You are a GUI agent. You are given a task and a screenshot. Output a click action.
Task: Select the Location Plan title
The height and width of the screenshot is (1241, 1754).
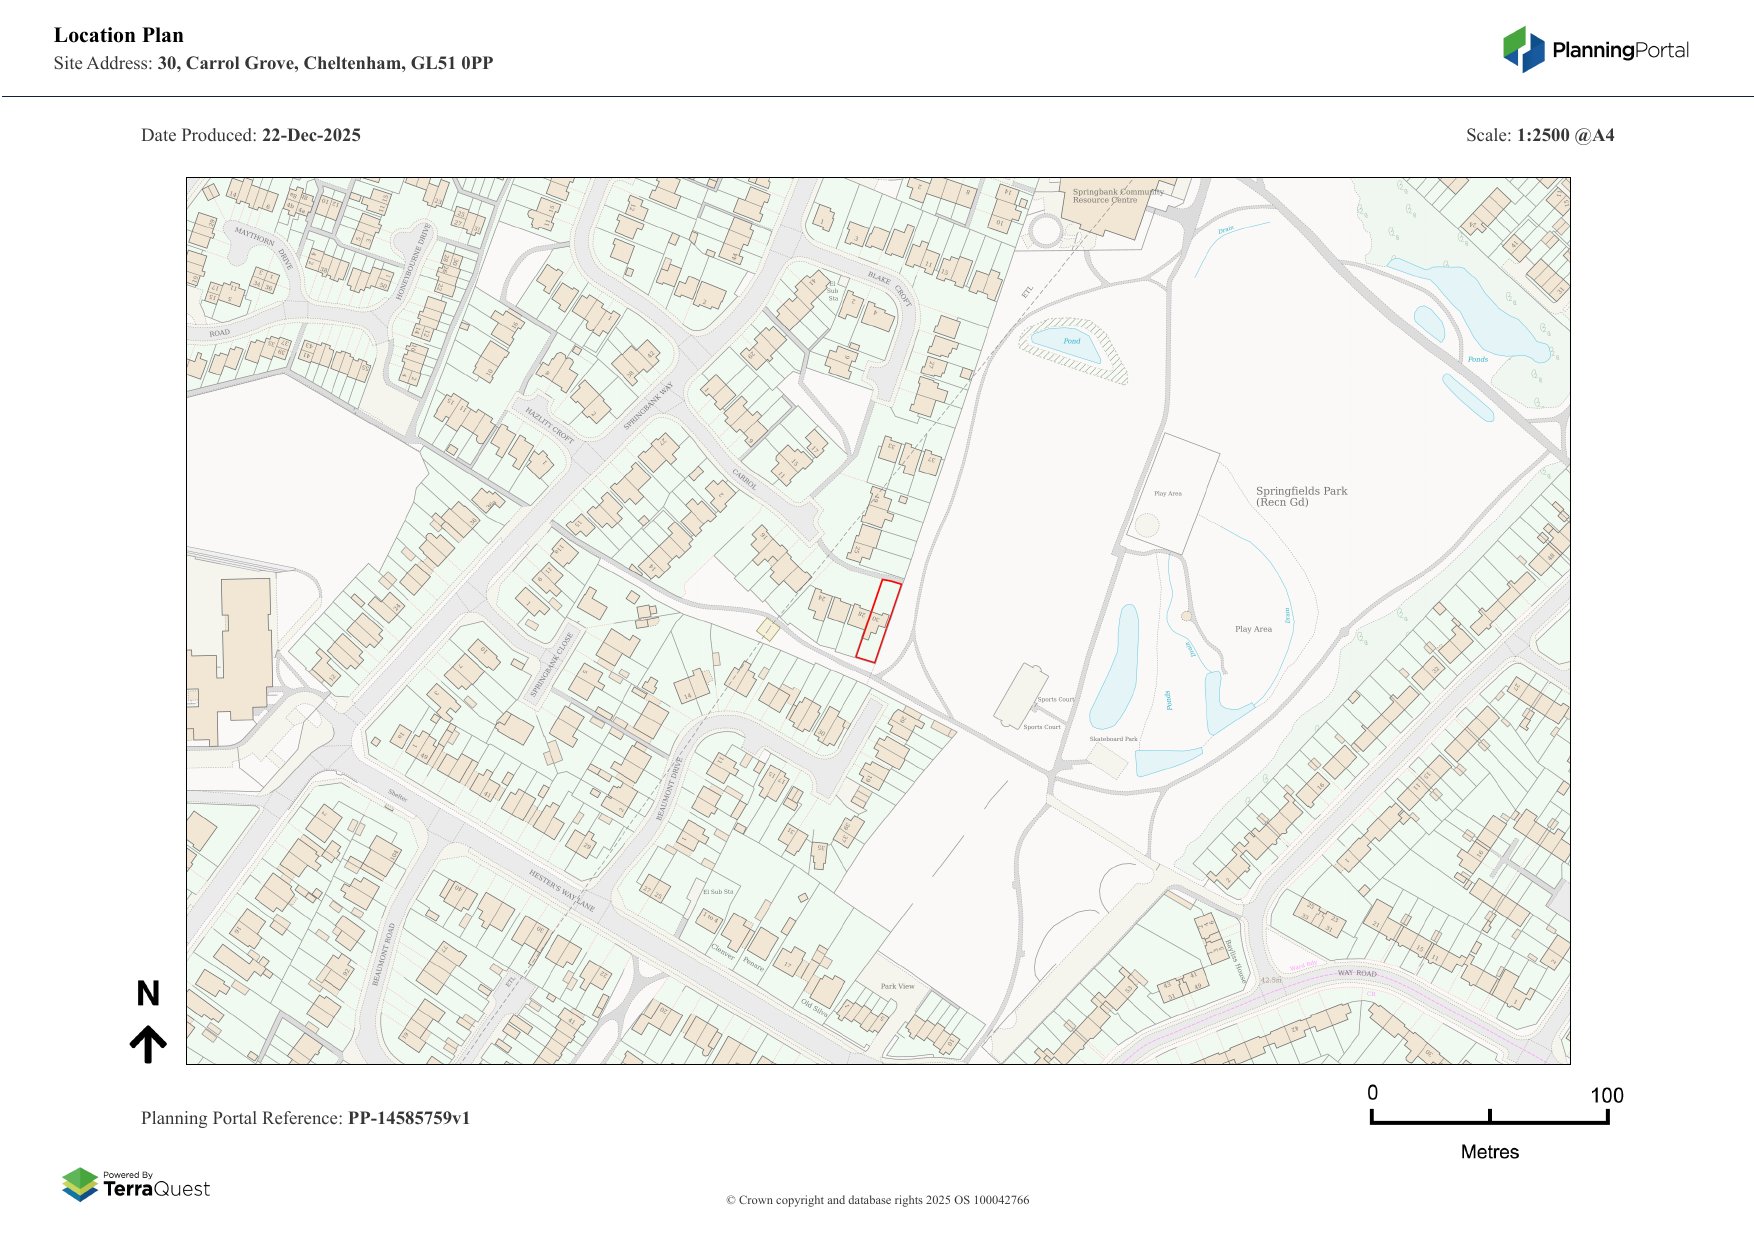click(x=119, y=35)
